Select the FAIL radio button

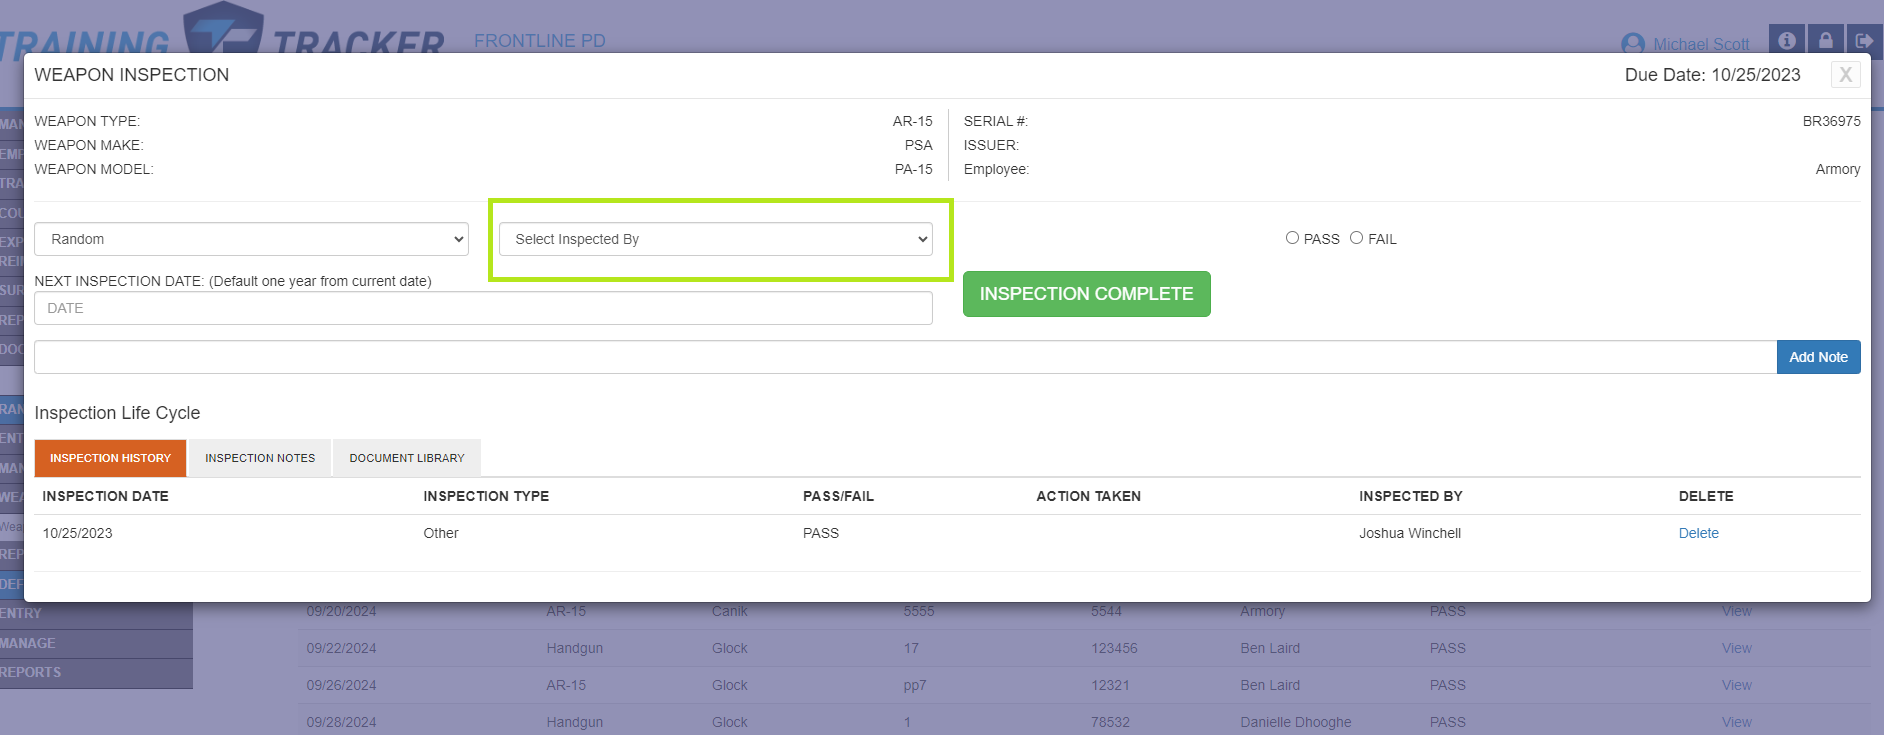pos(1356,238)
